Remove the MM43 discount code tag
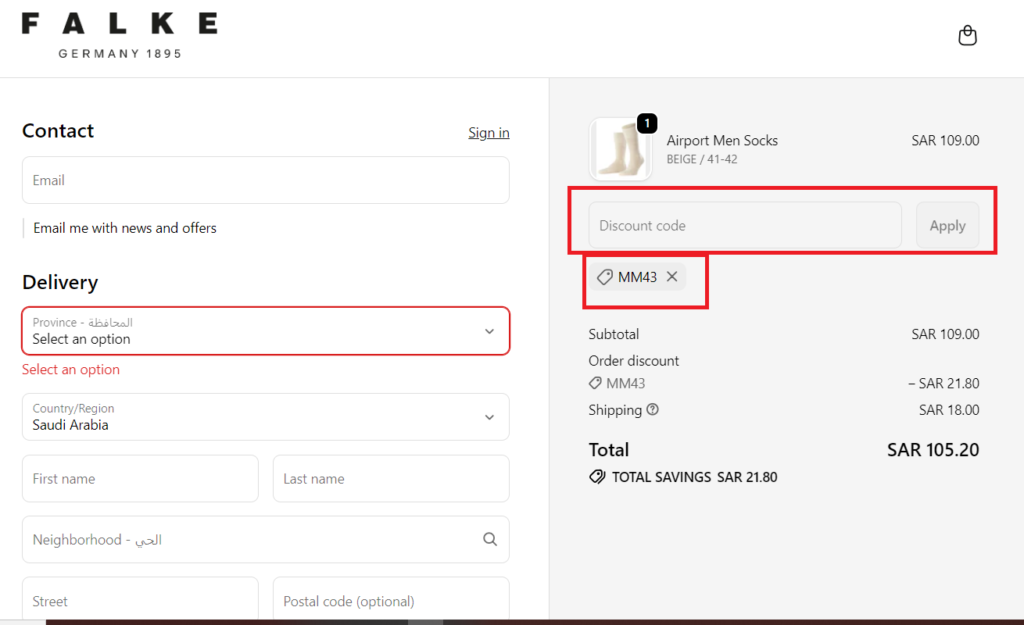This screenshot has width=1024, height=625. coord(672,277)
